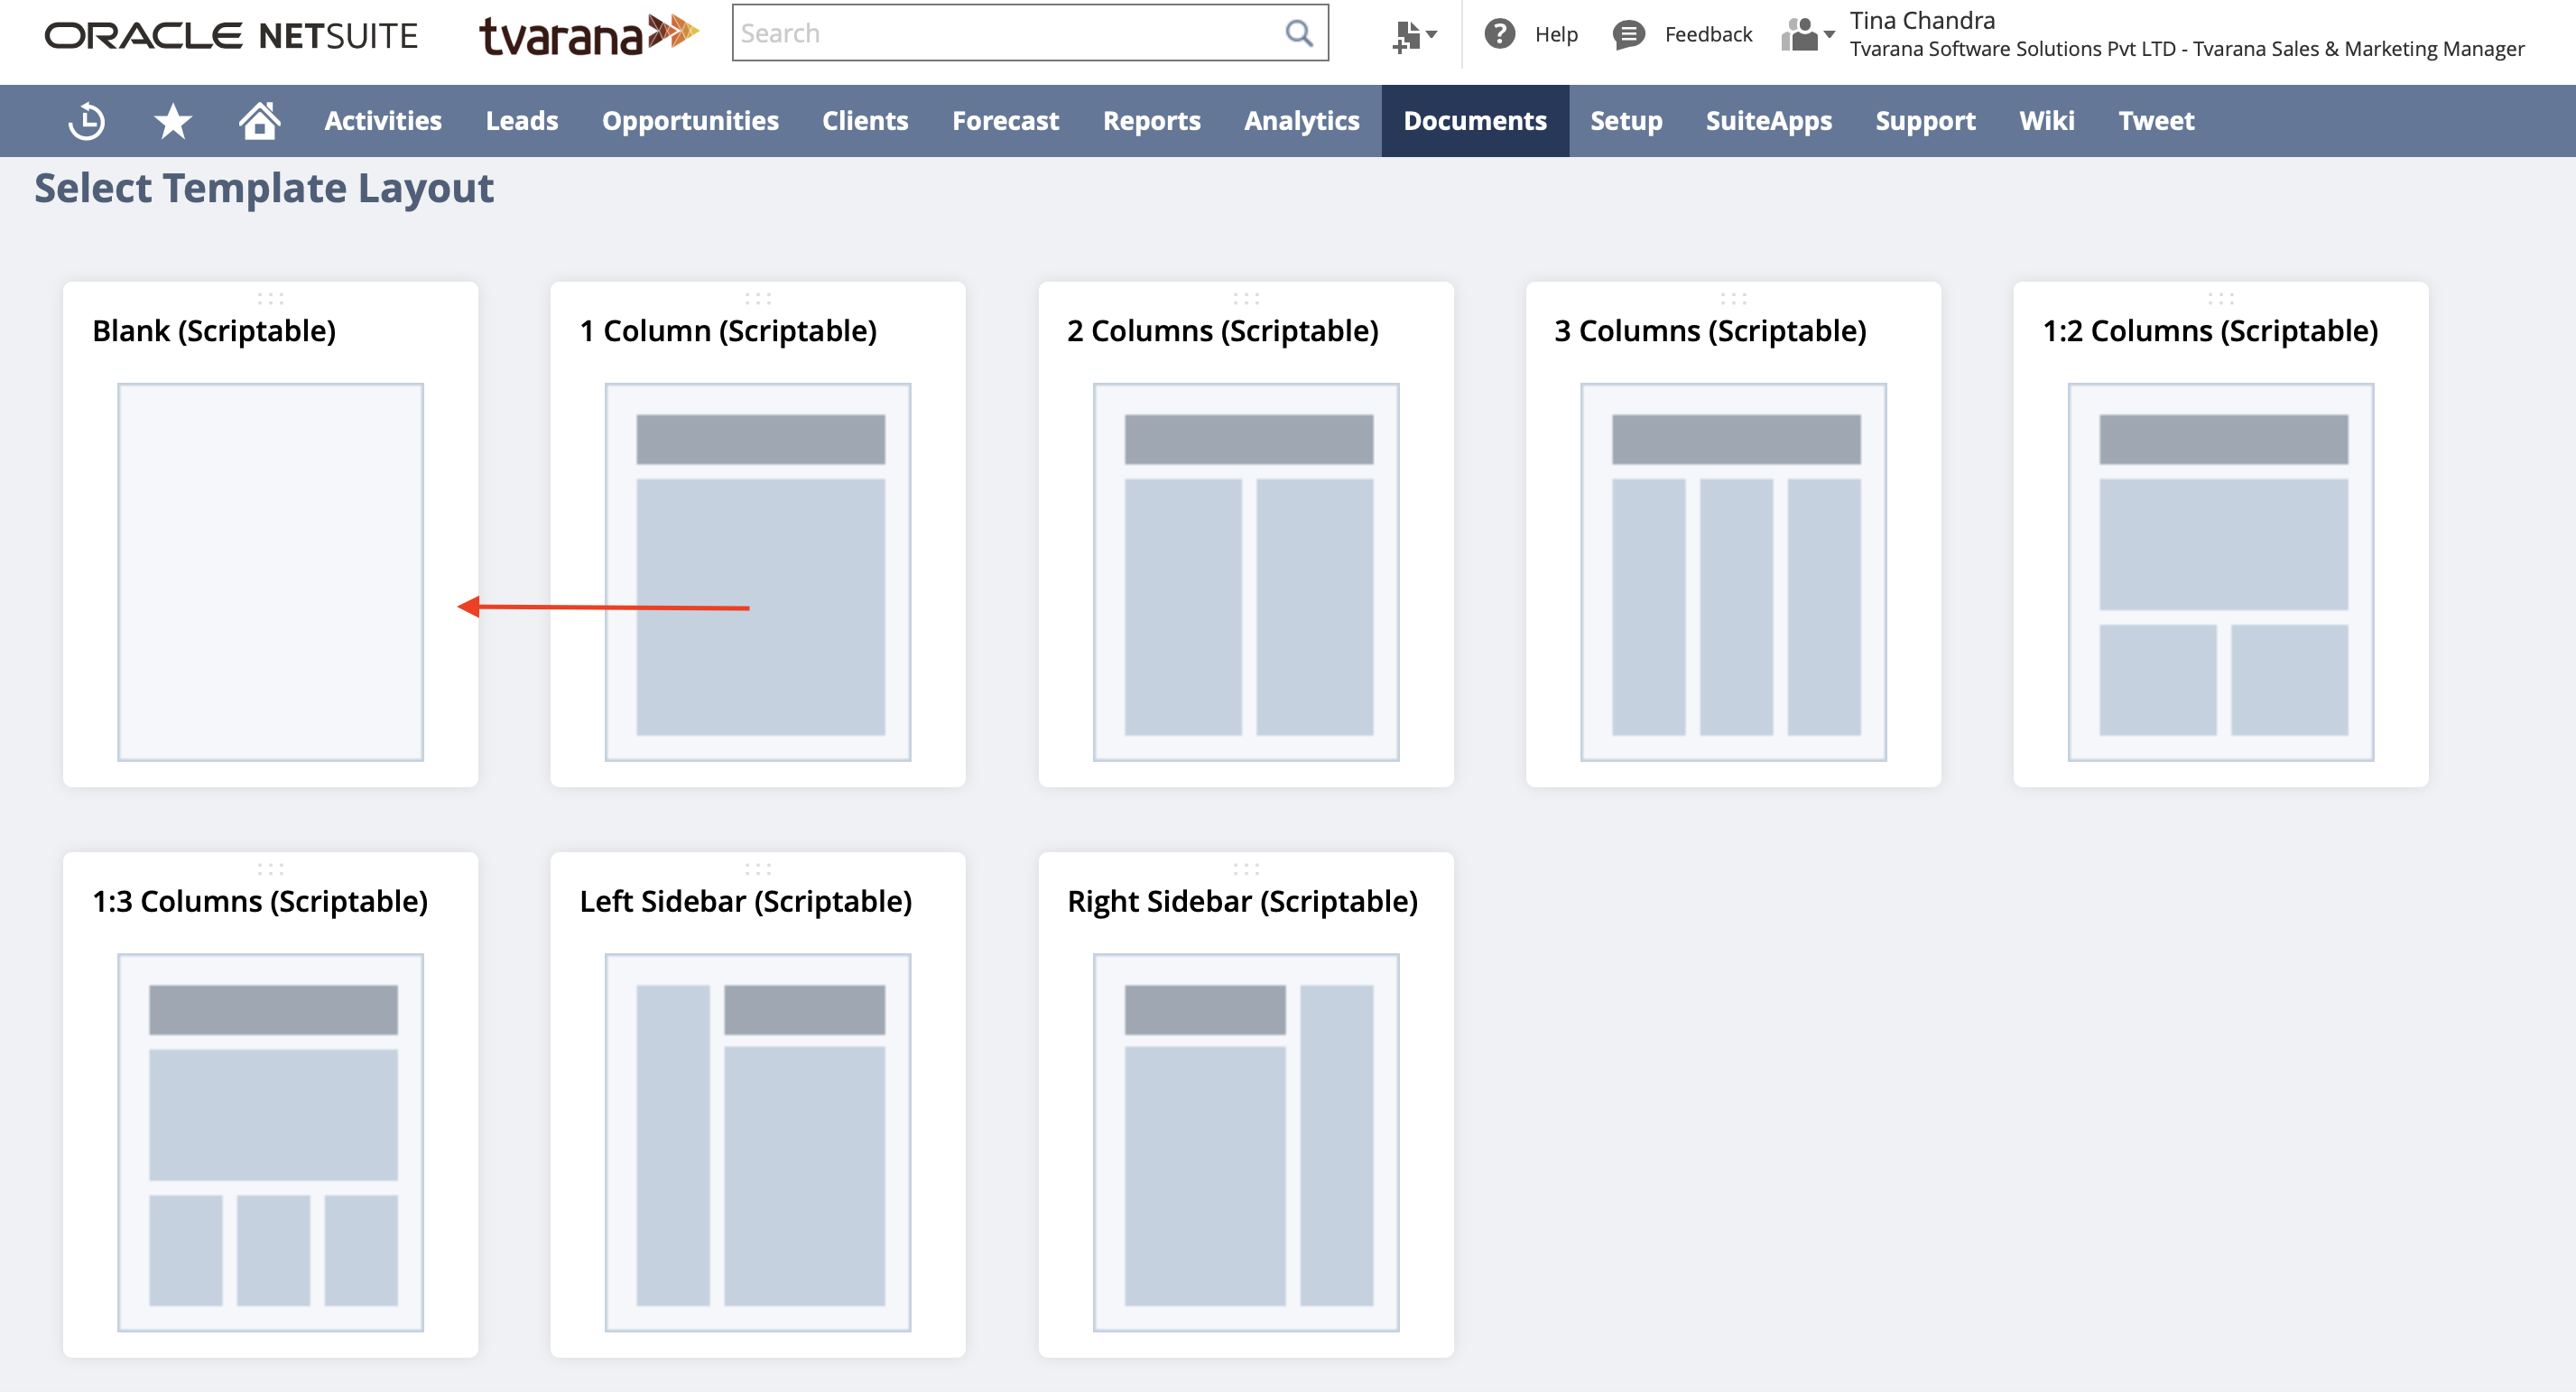The height and width of the screenshot is (1392, 2576).
Task: Open the Setup menu
Action: pos(1626,121)
